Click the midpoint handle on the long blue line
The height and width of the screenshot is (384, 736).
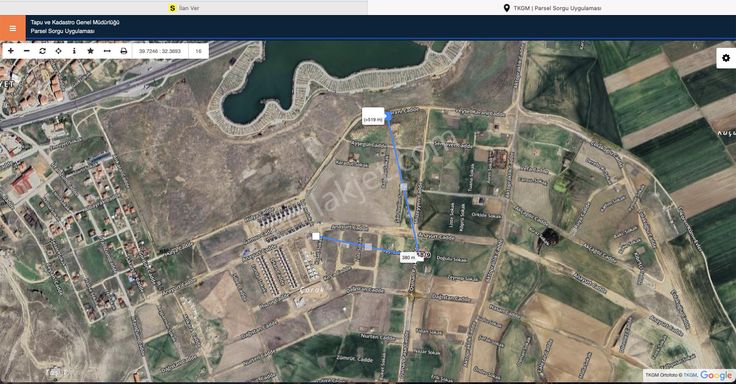[x=404, y=187]
